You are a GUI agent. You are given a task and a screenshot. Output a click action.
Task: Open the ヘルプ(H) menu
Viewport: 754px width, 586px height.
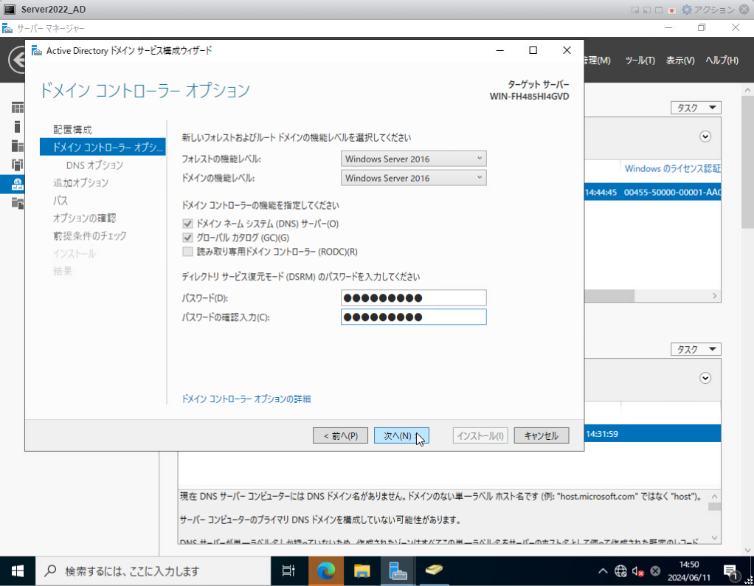tap(722, 61)
